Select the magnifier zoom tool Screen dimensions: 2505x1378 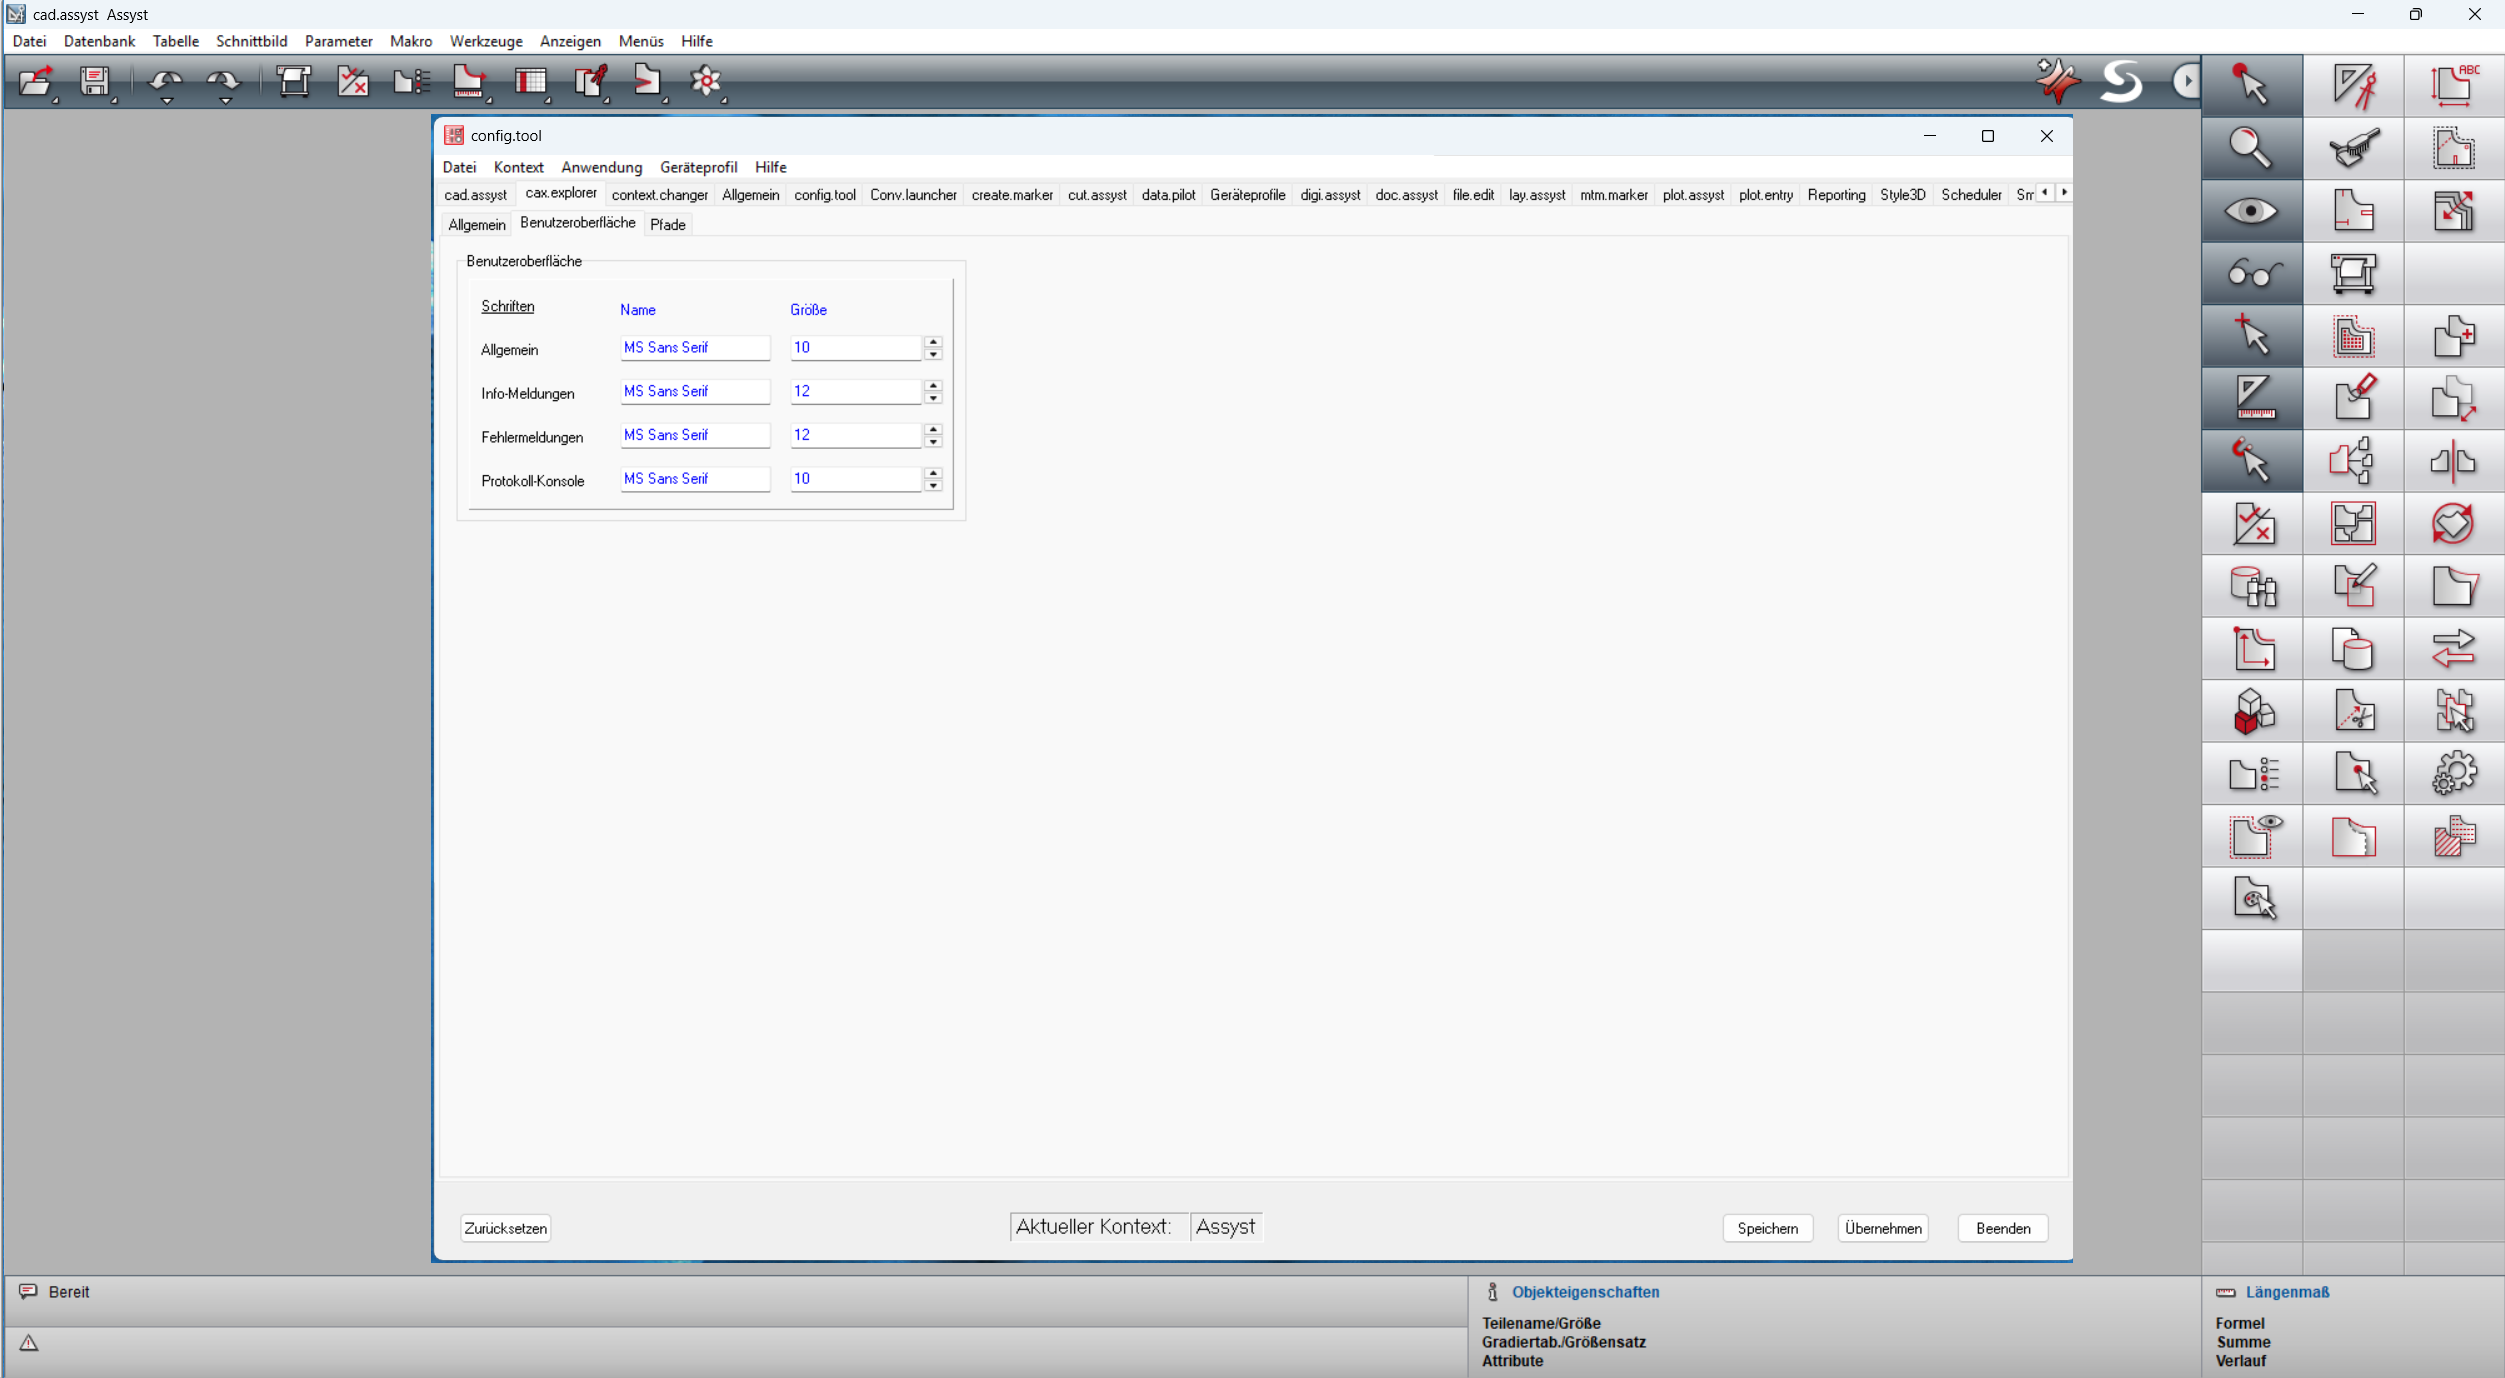pos(2251,148)
